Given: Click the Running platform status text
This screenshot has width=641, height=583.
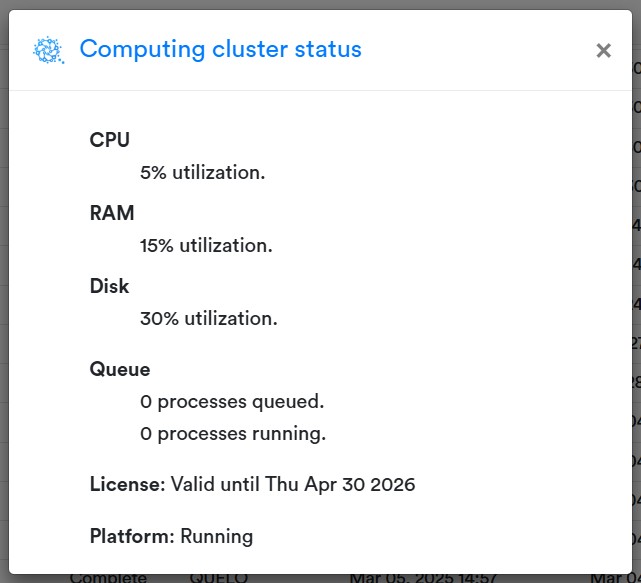Looking at the screenshot, I should point(217,536).
